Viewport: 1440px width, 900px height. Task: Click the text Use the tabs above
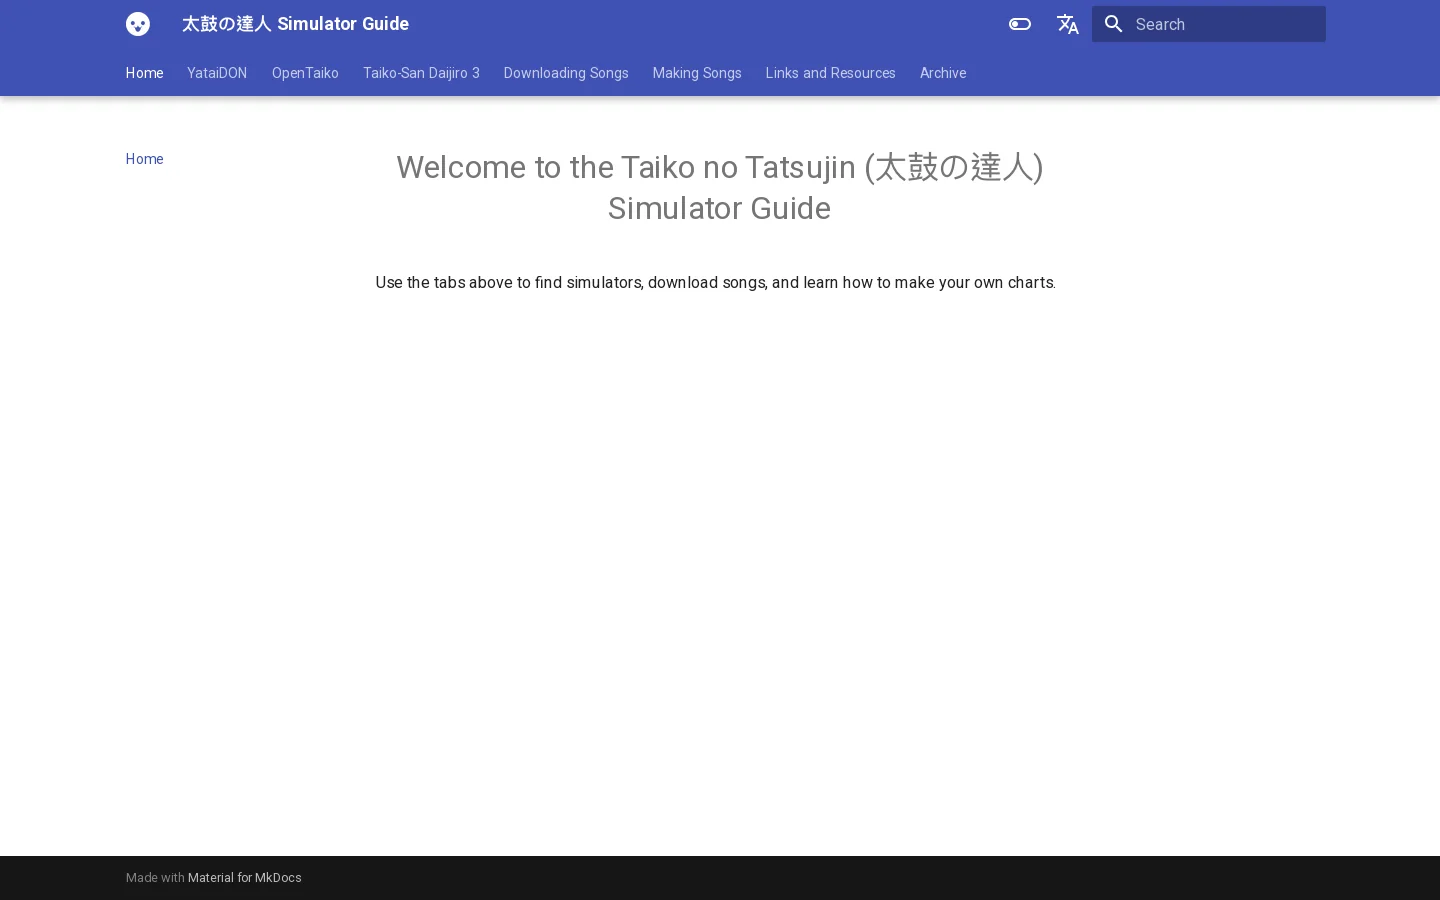[x=715, y=283]
